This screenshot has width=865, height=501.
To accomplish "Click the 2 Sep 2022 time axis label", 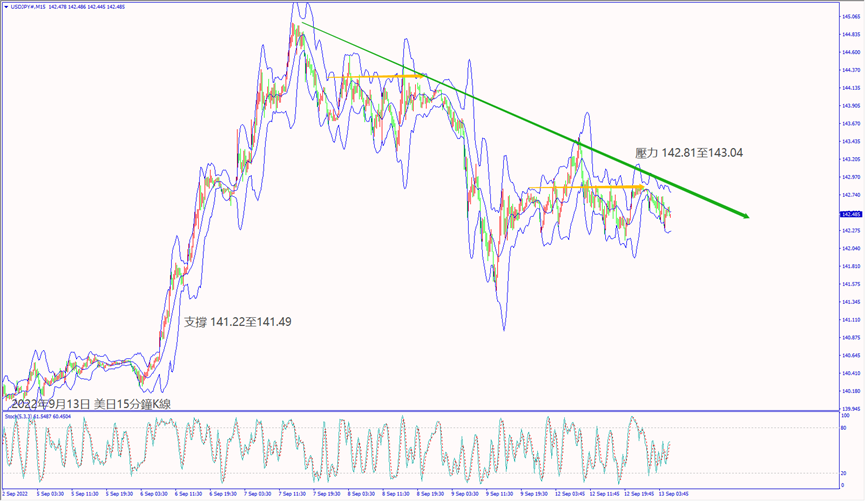I will point(16,494).
